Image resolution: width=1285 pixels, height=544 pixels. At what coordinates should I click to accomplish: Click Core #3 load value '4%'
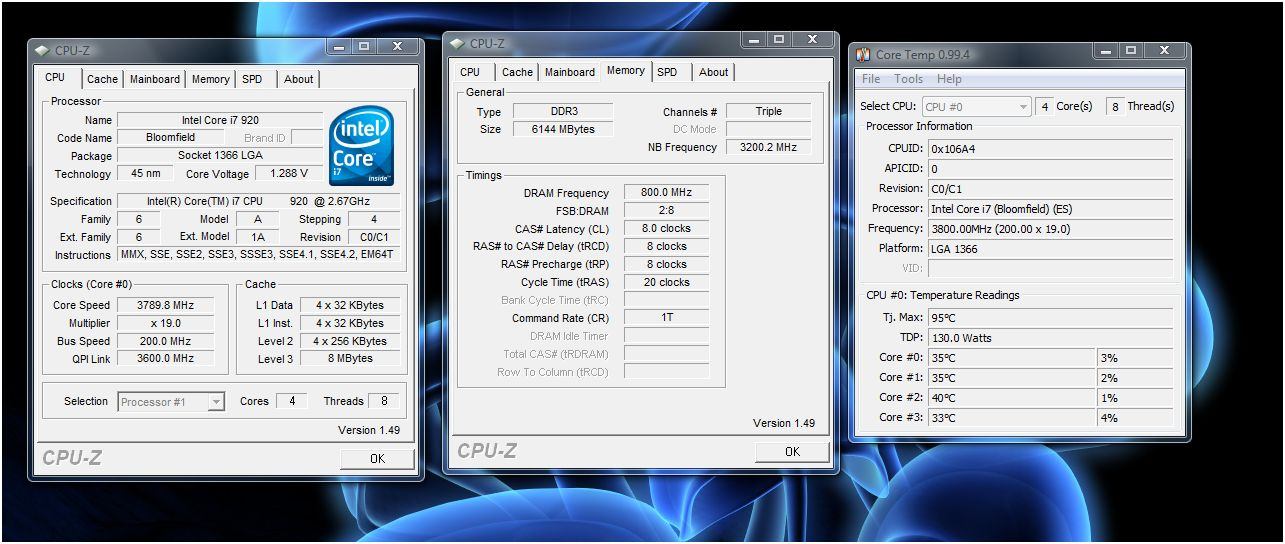click(x=1135, y=418)
